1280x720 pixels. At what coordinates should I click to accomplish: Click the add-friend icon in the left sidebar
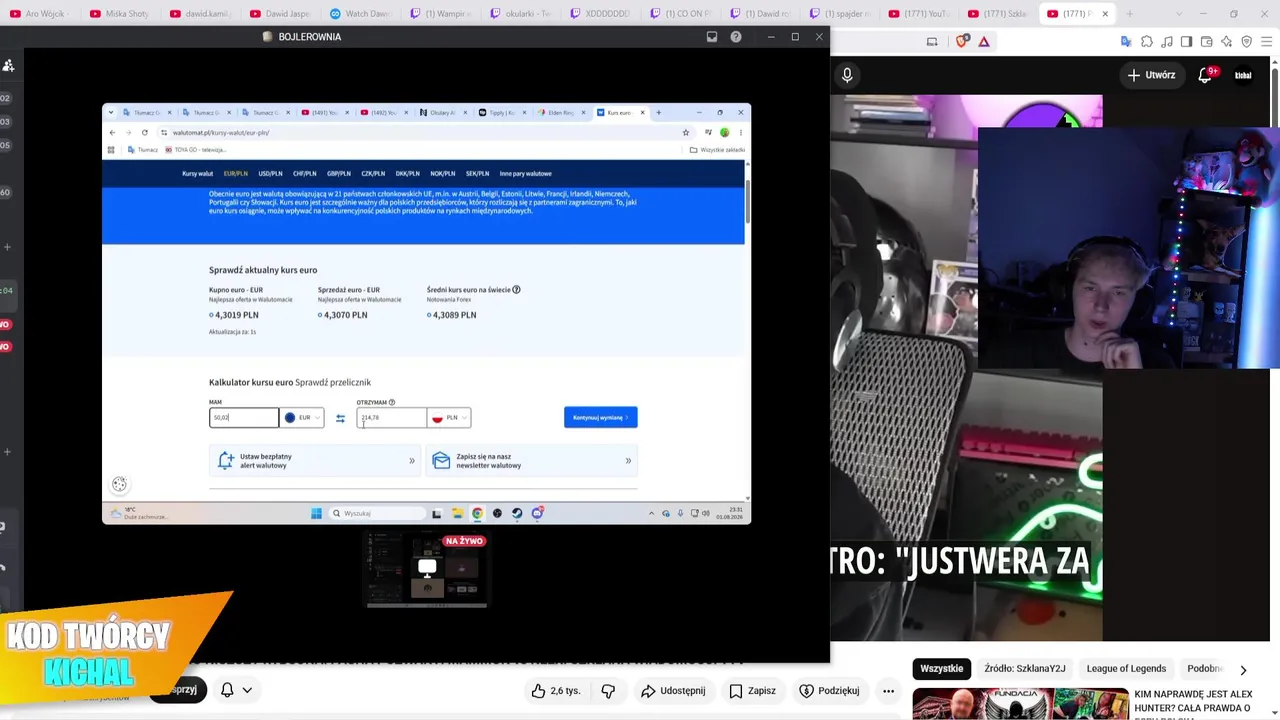pyautogui.click(x=8, y=66)
